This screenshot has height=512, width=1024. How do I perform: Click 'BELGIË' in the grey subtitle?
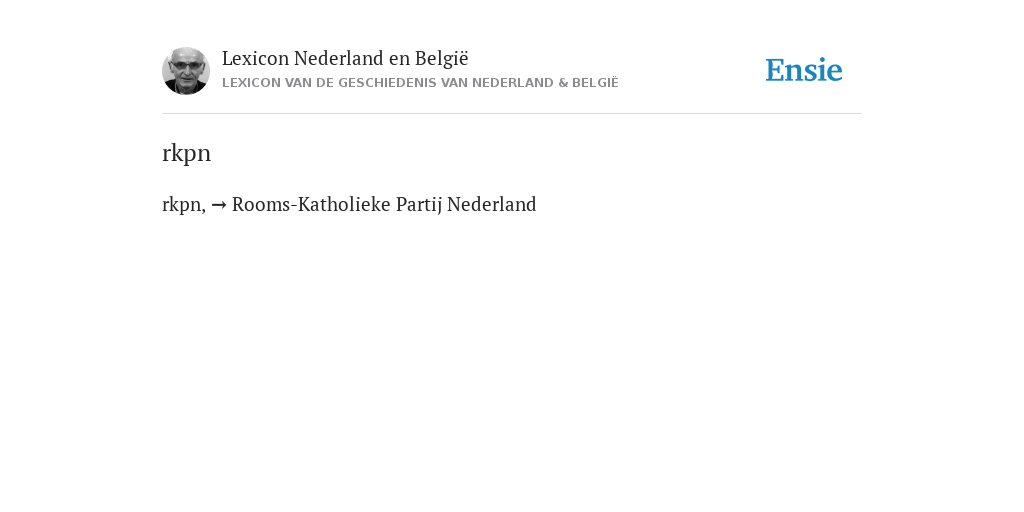595,83
